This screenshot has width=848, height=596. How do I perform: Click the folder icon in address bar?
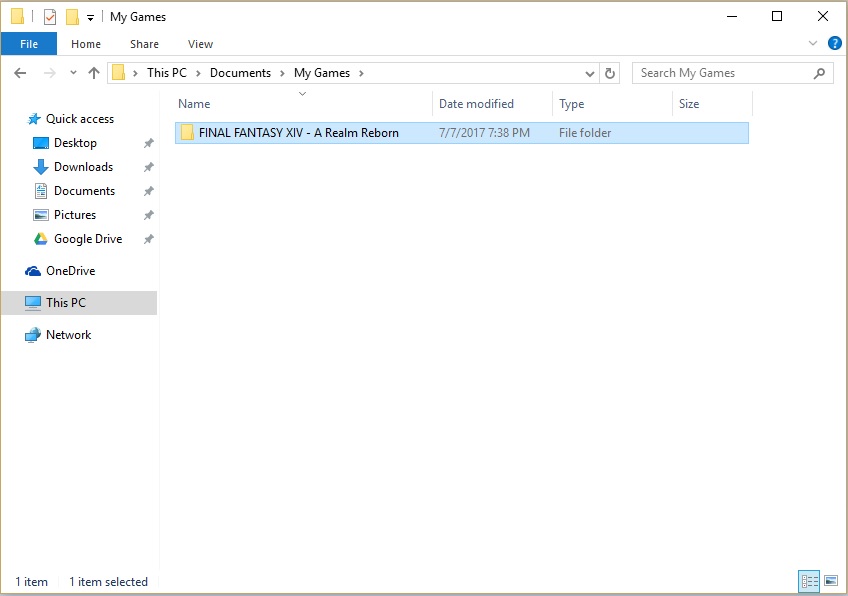click(118, 72)
